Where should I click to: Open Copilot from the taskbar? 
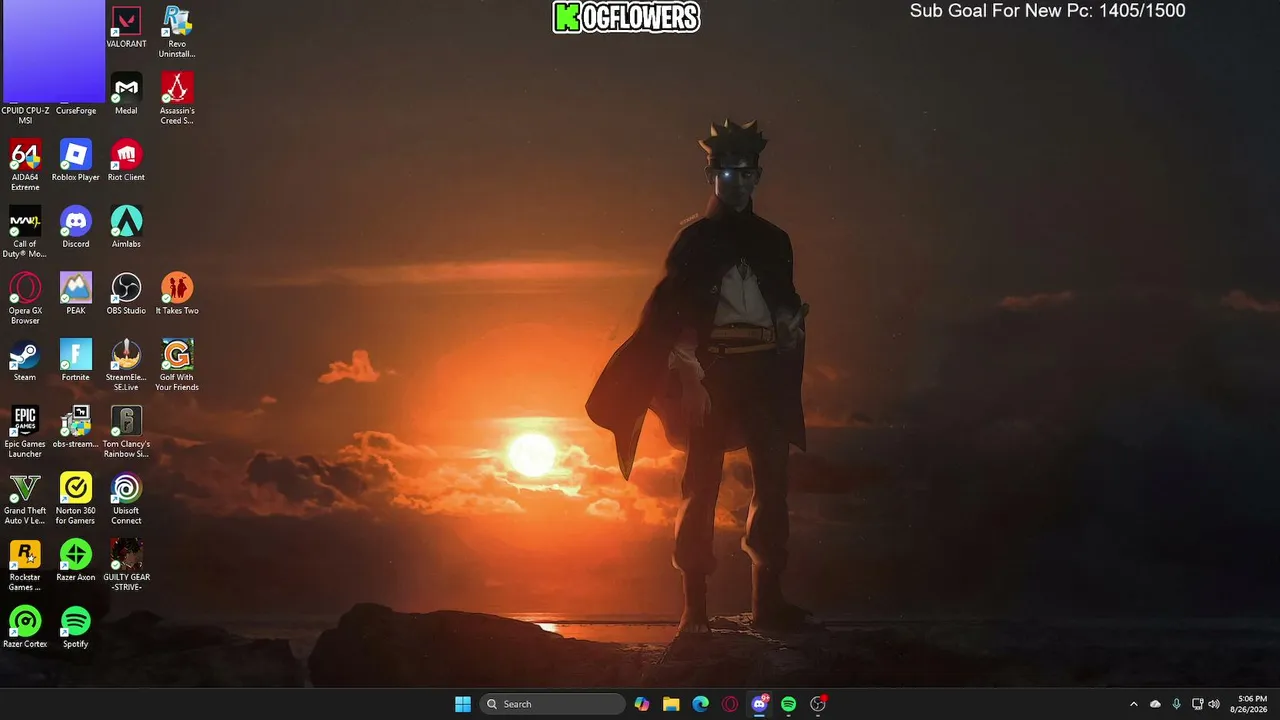point(642,704)
